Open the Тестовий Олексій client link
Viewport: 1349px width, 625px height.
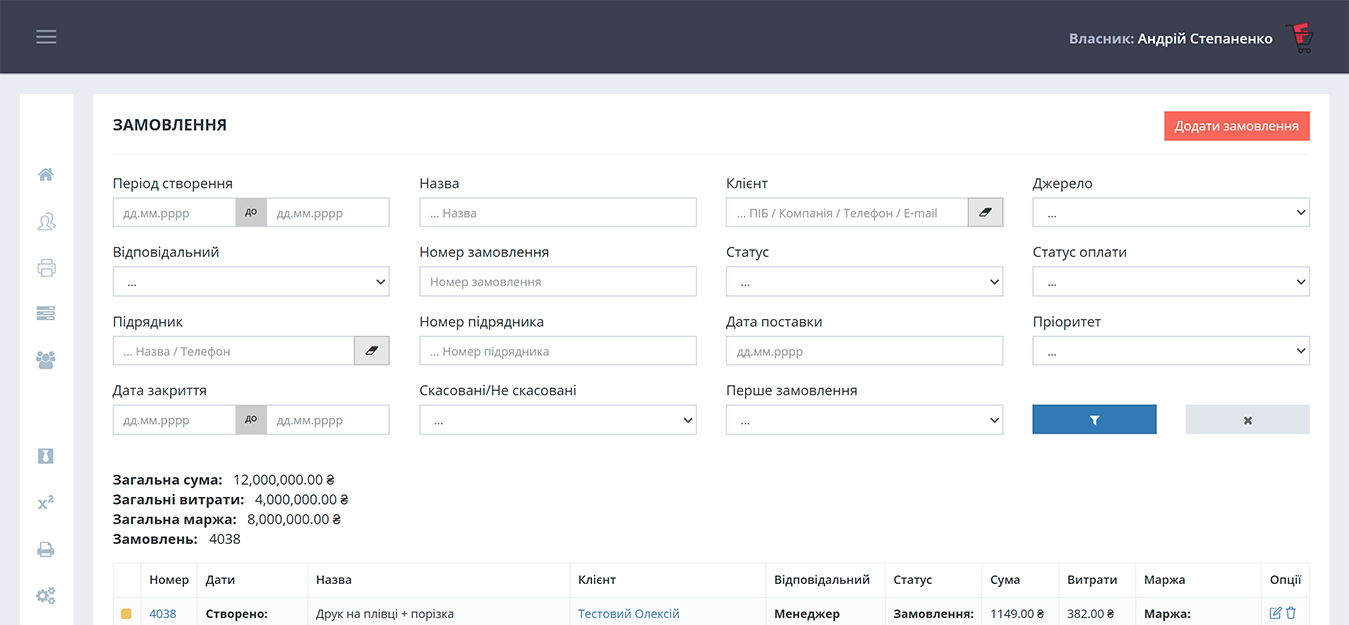pos(628,614)
